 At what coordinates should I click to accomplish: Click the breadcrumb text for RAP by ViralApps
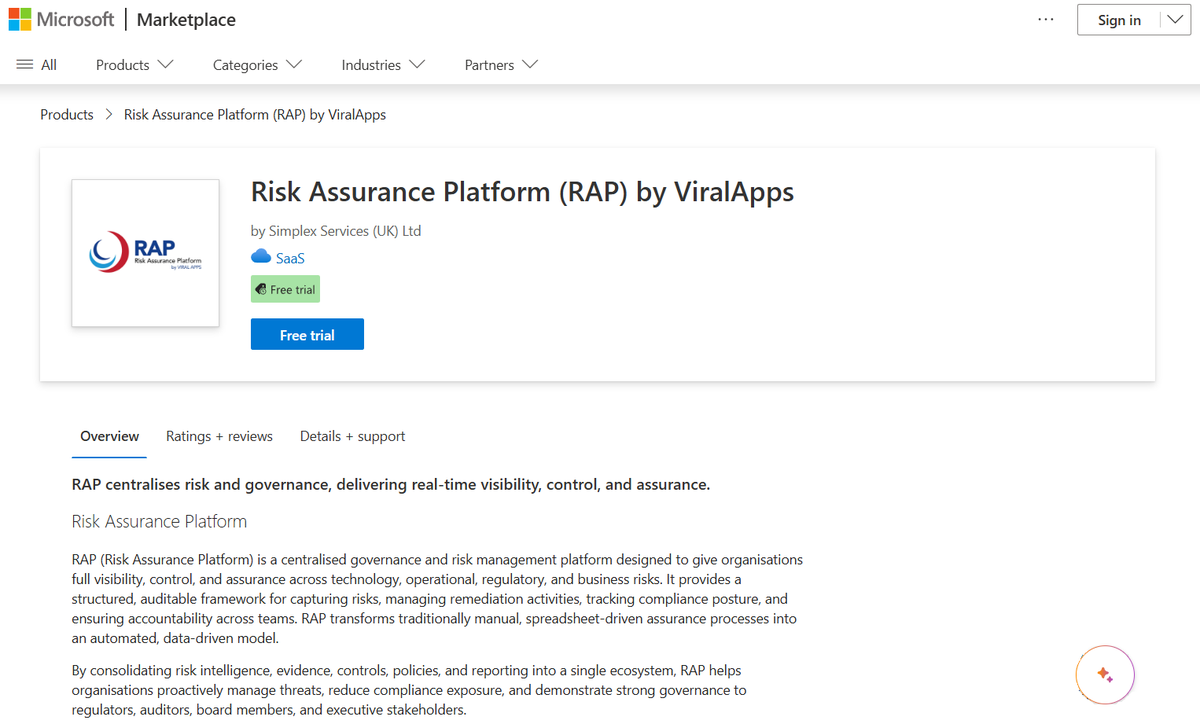255,115
